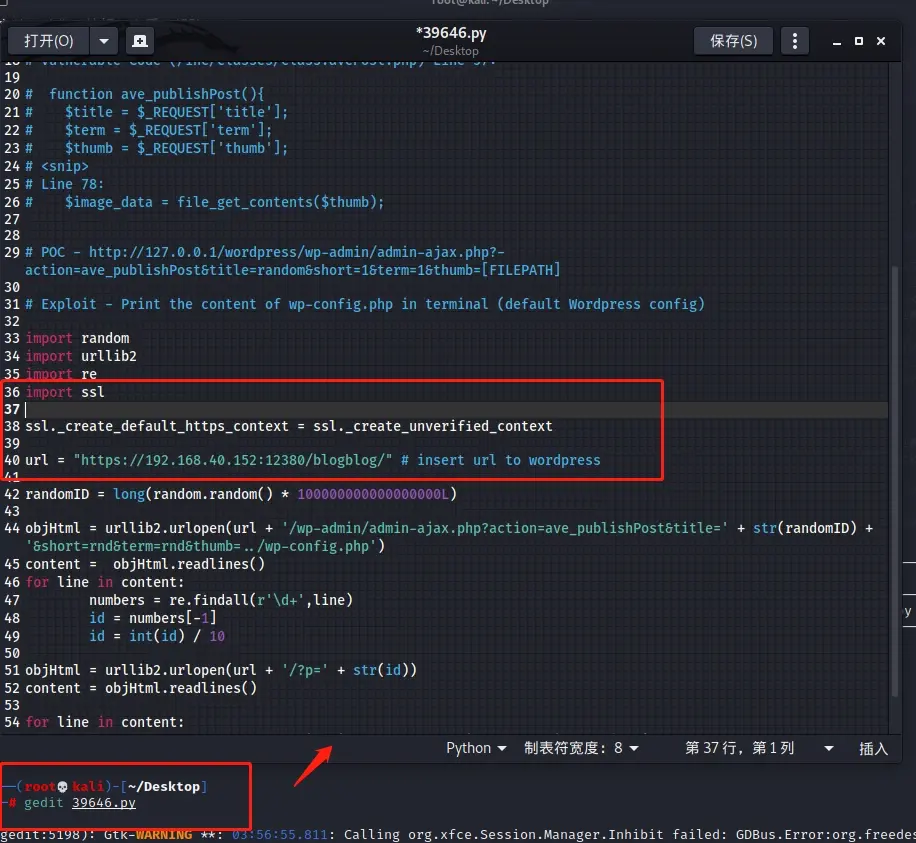Click line 51 urlopen with '/?p='
The image size is (916, 843).
(221, 670)
